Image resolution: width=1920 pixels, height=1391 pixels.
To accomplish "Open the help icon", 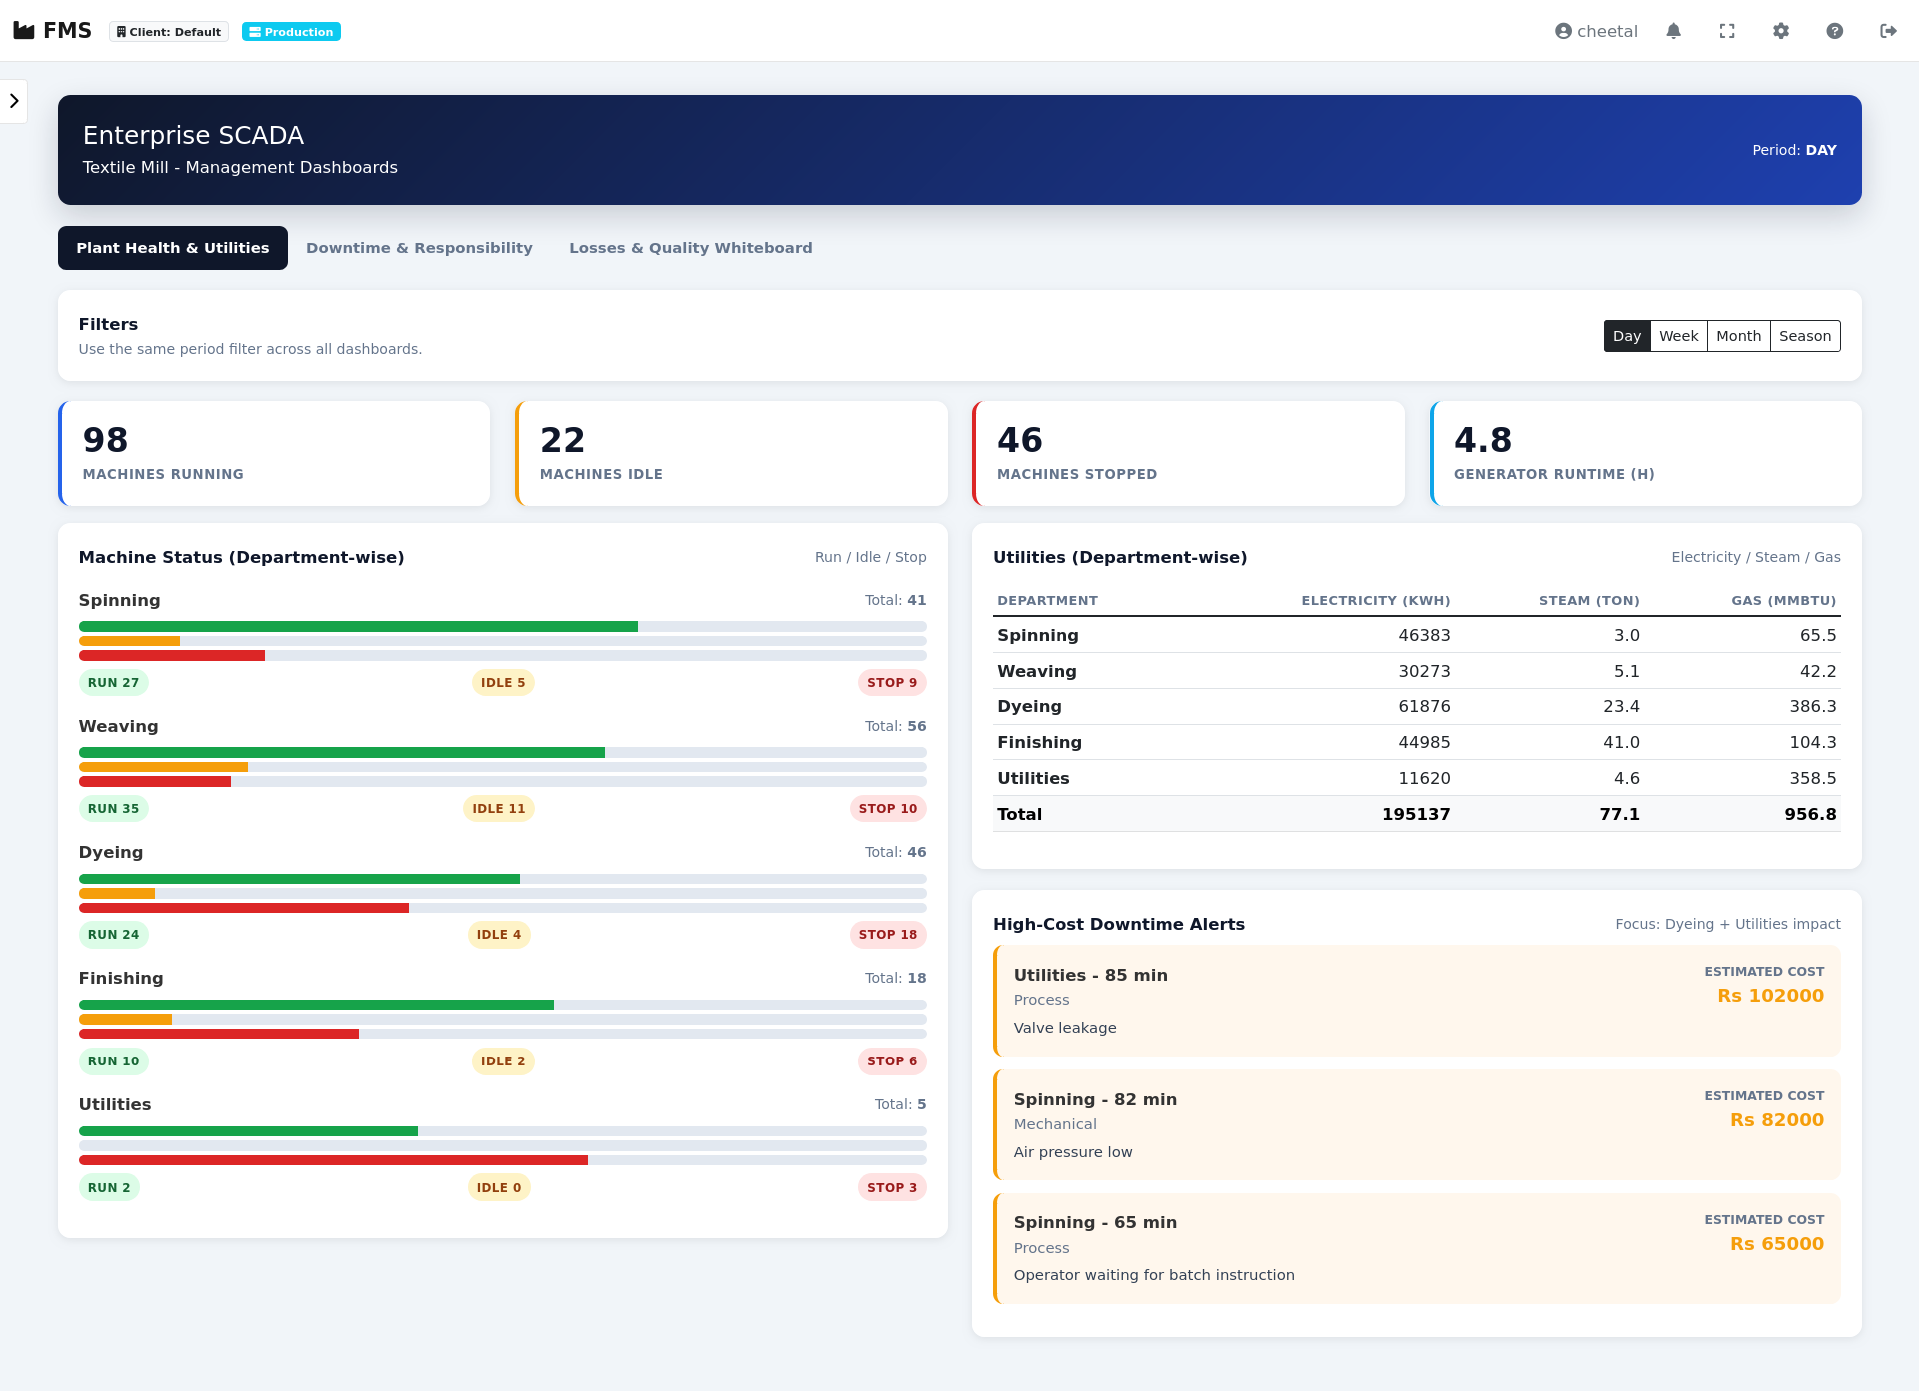I will pyautogui.click(x=1835, y=31).
